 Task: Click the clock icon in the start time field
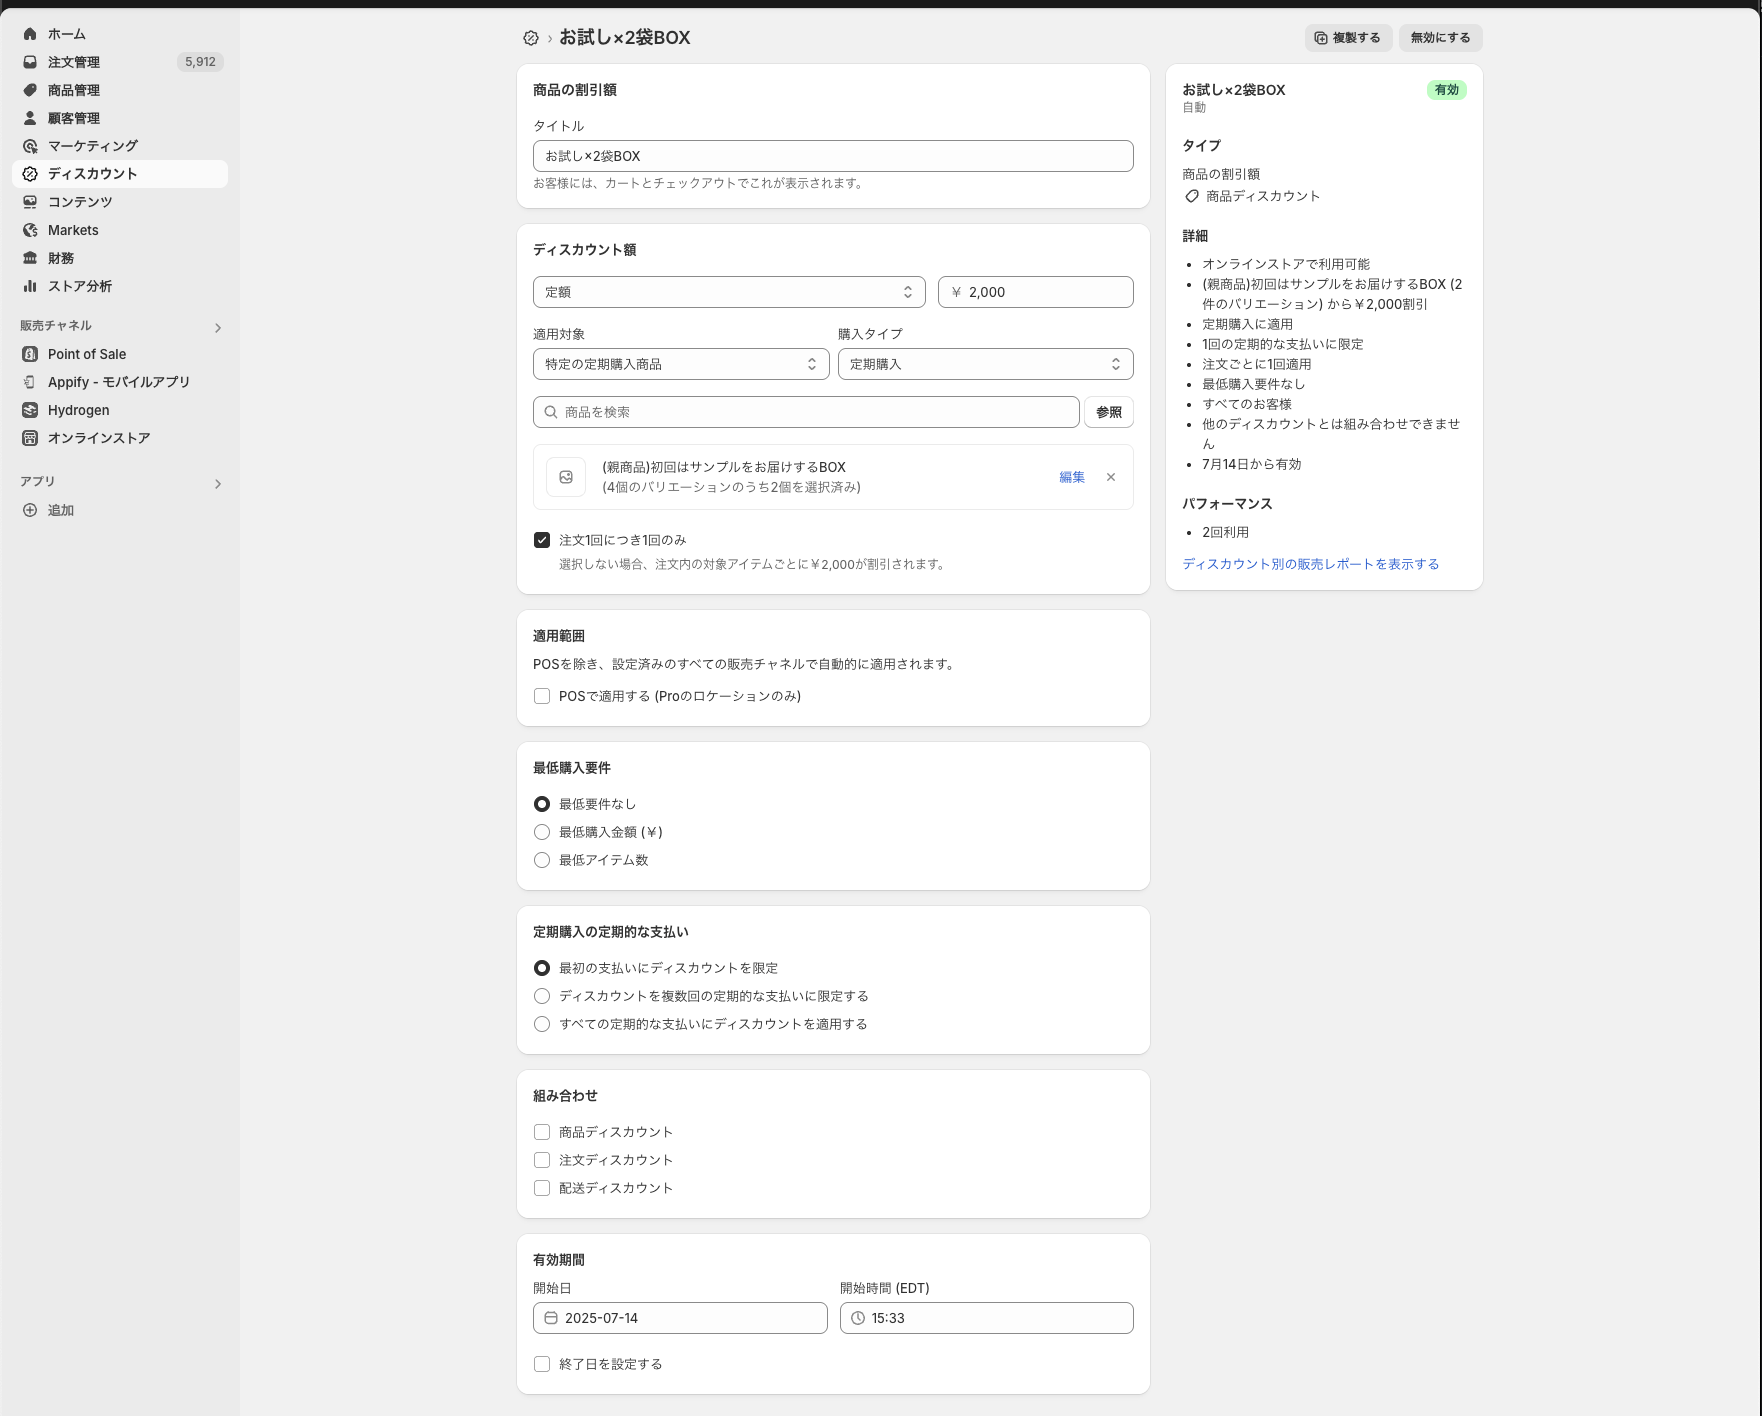[858, 1318]
